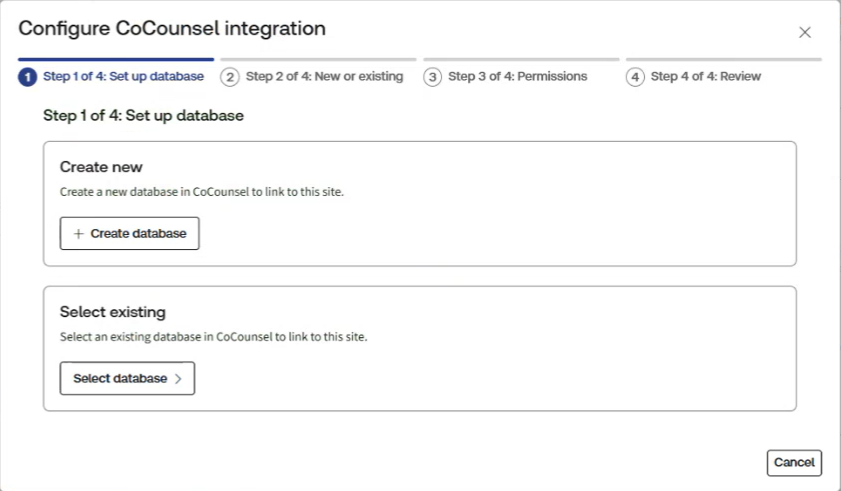Click the plus icon on Create database
Image resolution: width=841 pixels, height=491 pixels.
[79, 234]
